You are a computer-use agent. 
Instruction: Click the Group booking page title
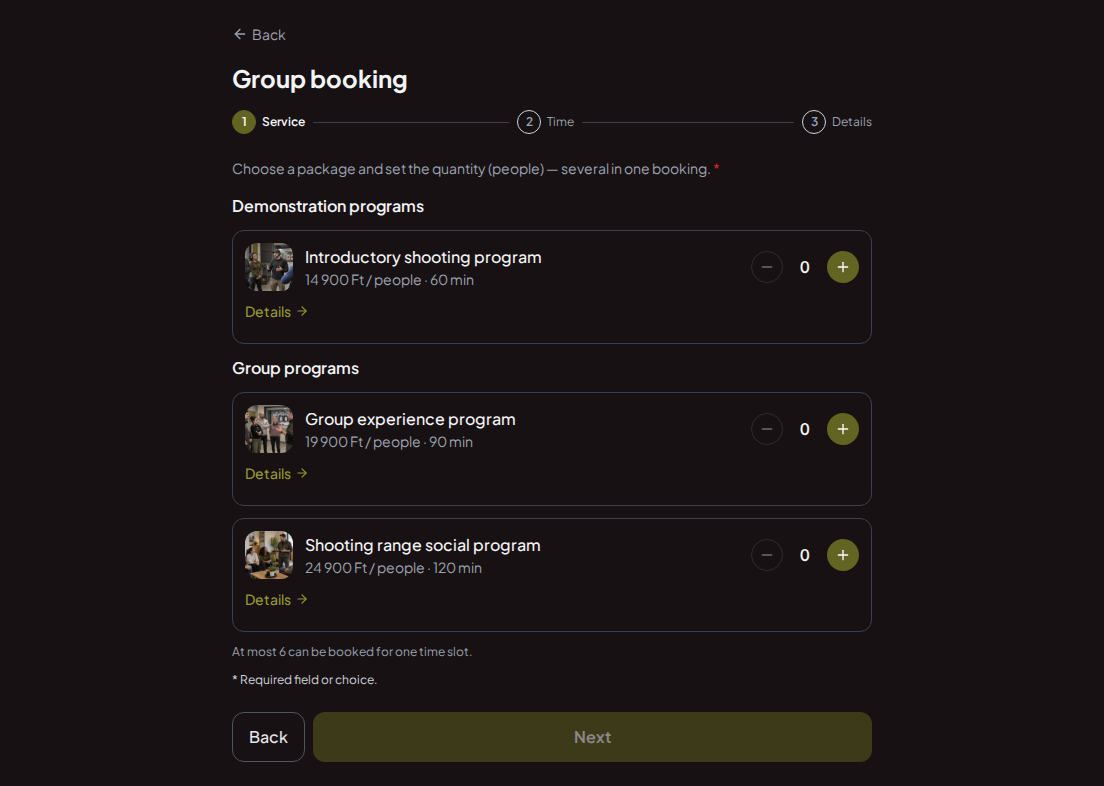(x=320, y=80)
